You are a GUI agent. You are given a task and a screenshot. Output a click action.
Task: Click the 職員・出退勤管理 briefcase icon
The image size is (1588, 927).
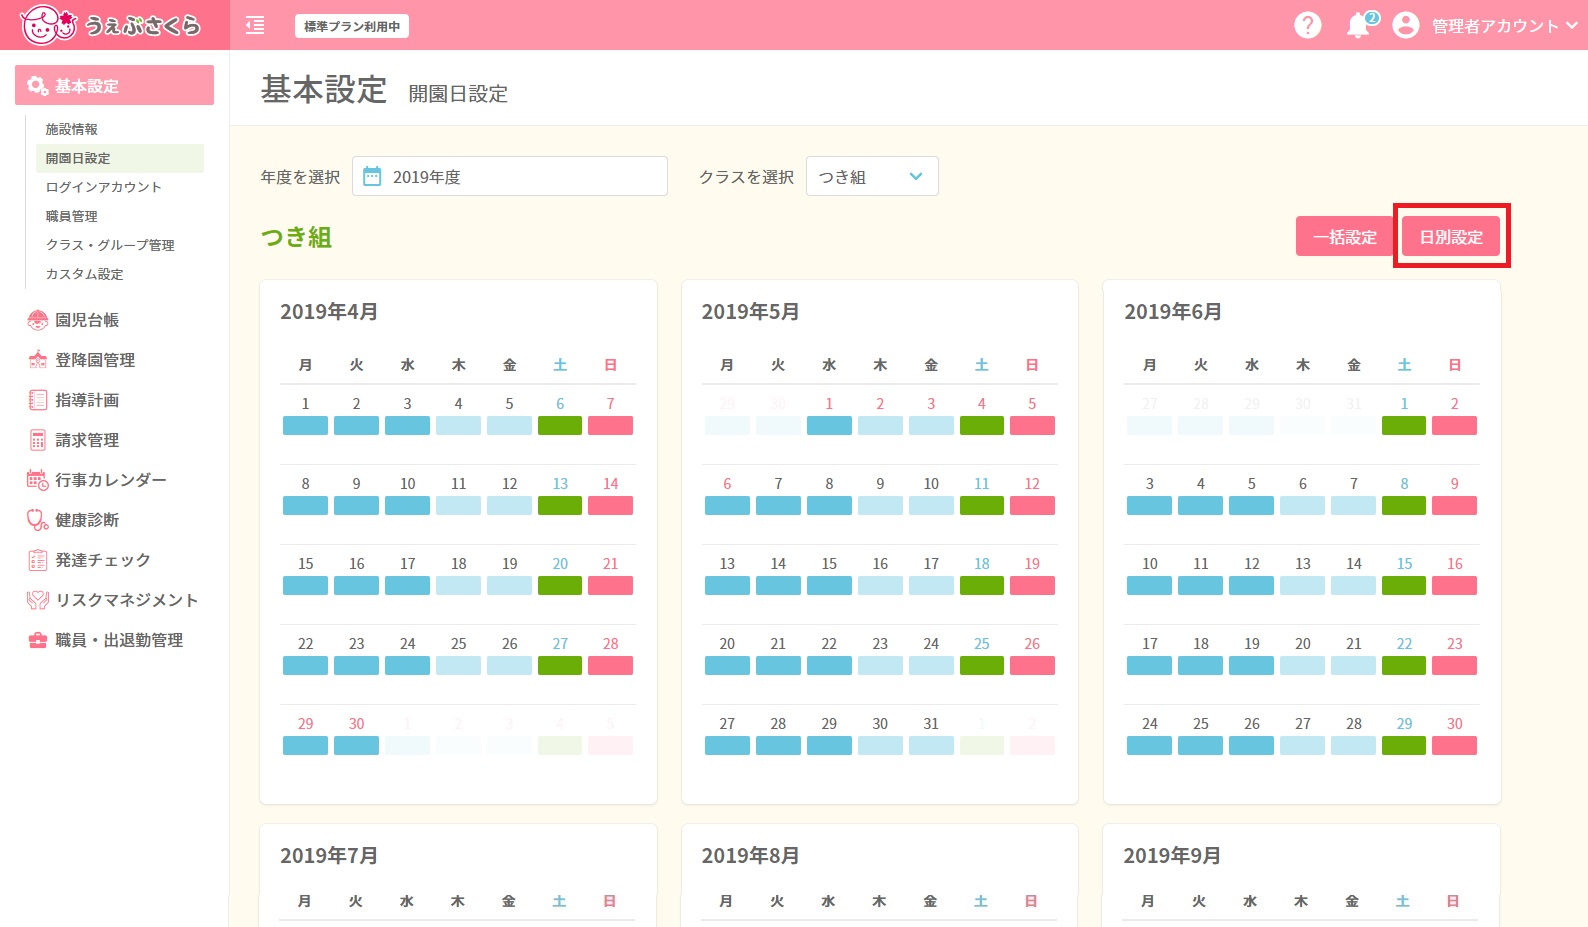(38, 640)
